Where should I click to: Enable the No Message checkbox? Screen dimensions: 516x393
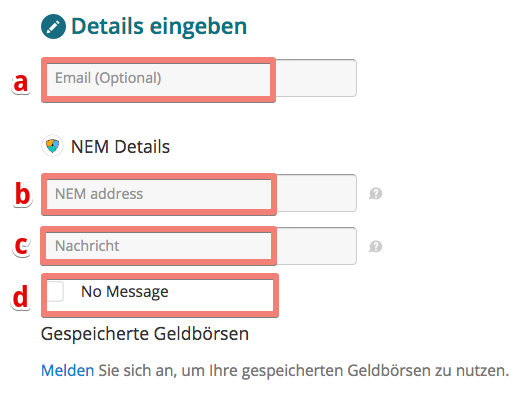55,291
